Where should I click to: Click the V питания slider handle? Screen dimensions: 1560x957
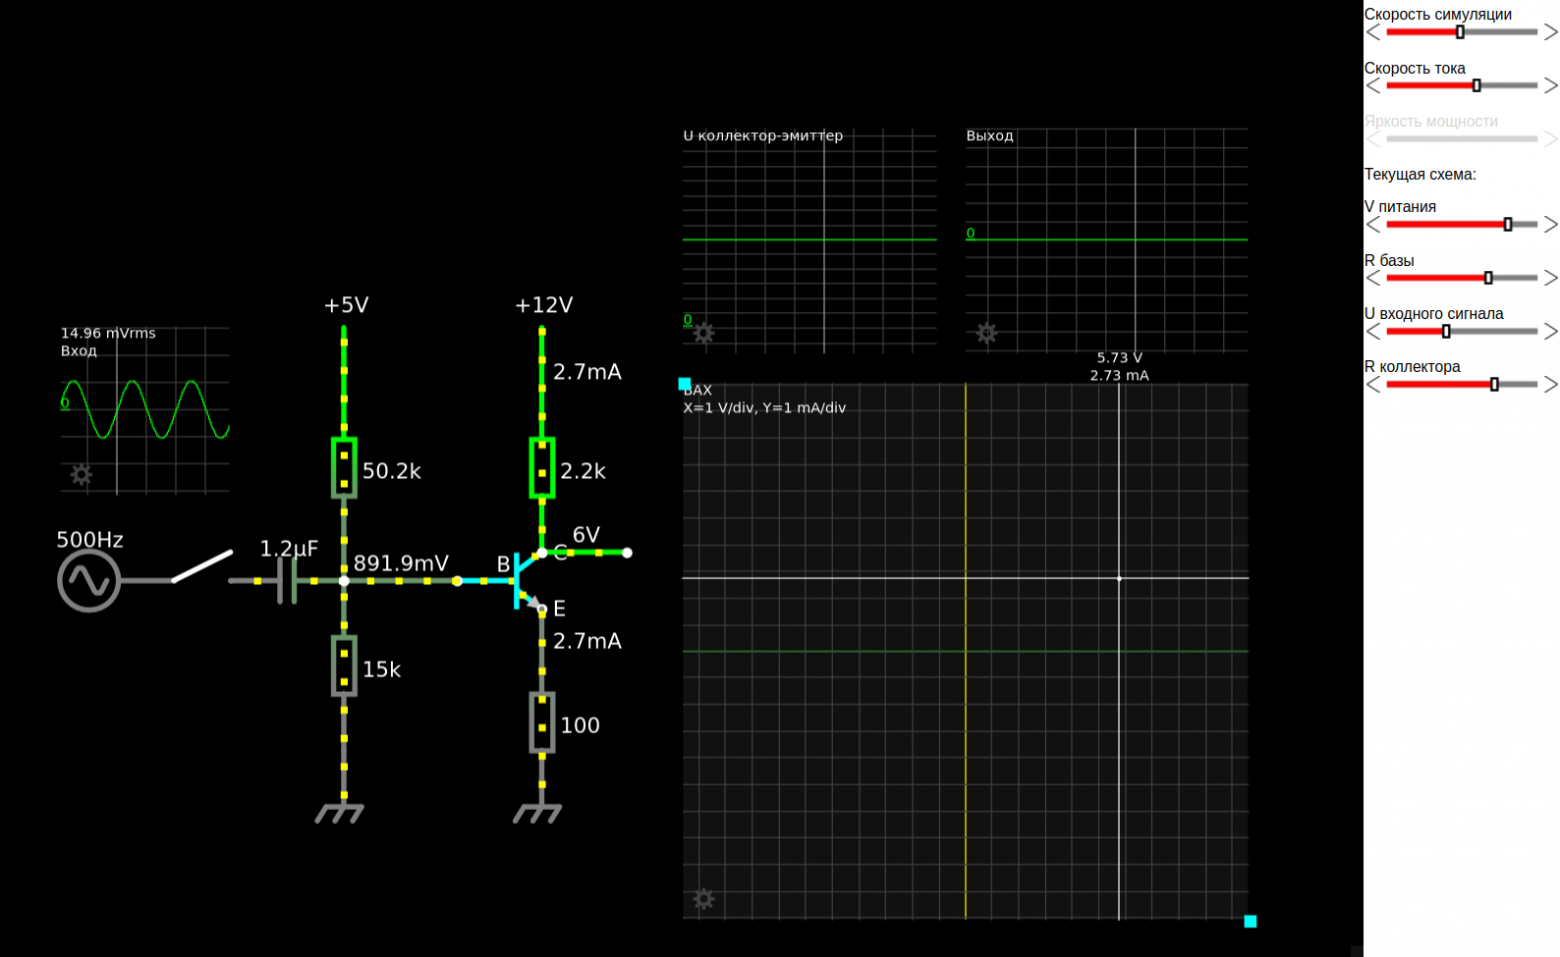coord(1508,224)
